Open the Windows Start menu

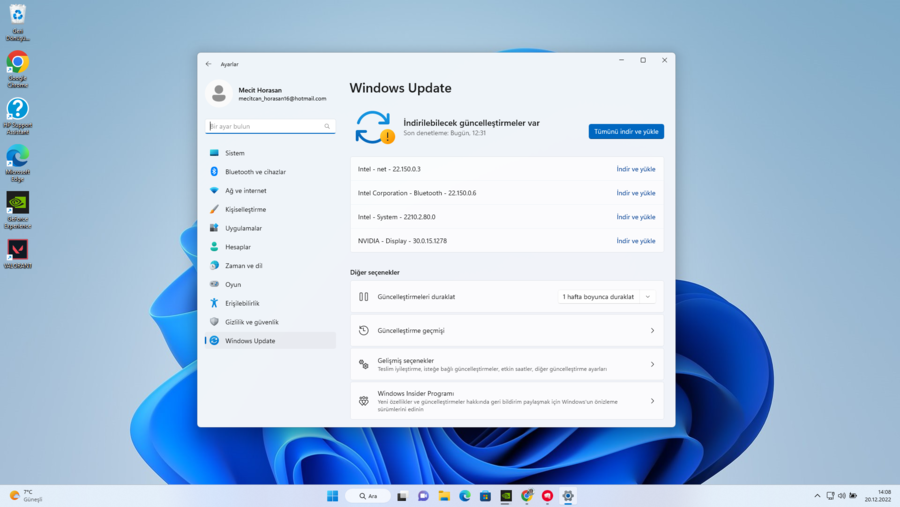(x=332, y=496)
